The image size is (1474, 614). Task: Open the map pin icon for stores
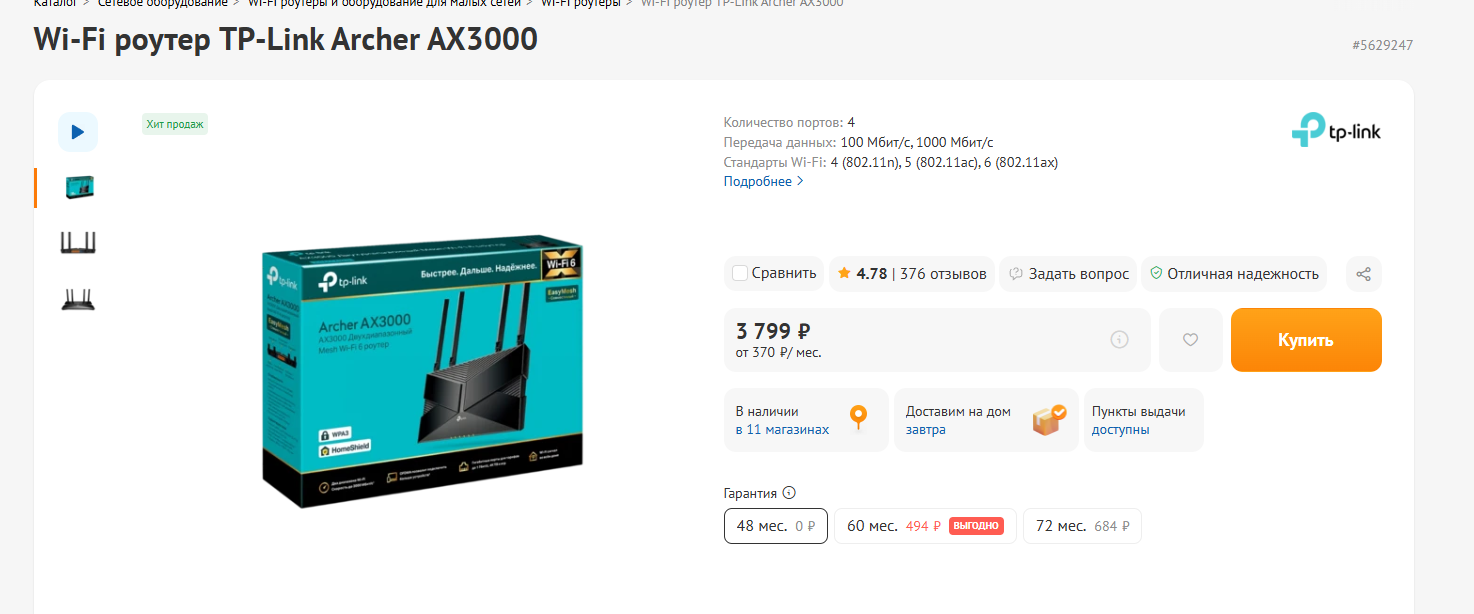coord(857,419)
